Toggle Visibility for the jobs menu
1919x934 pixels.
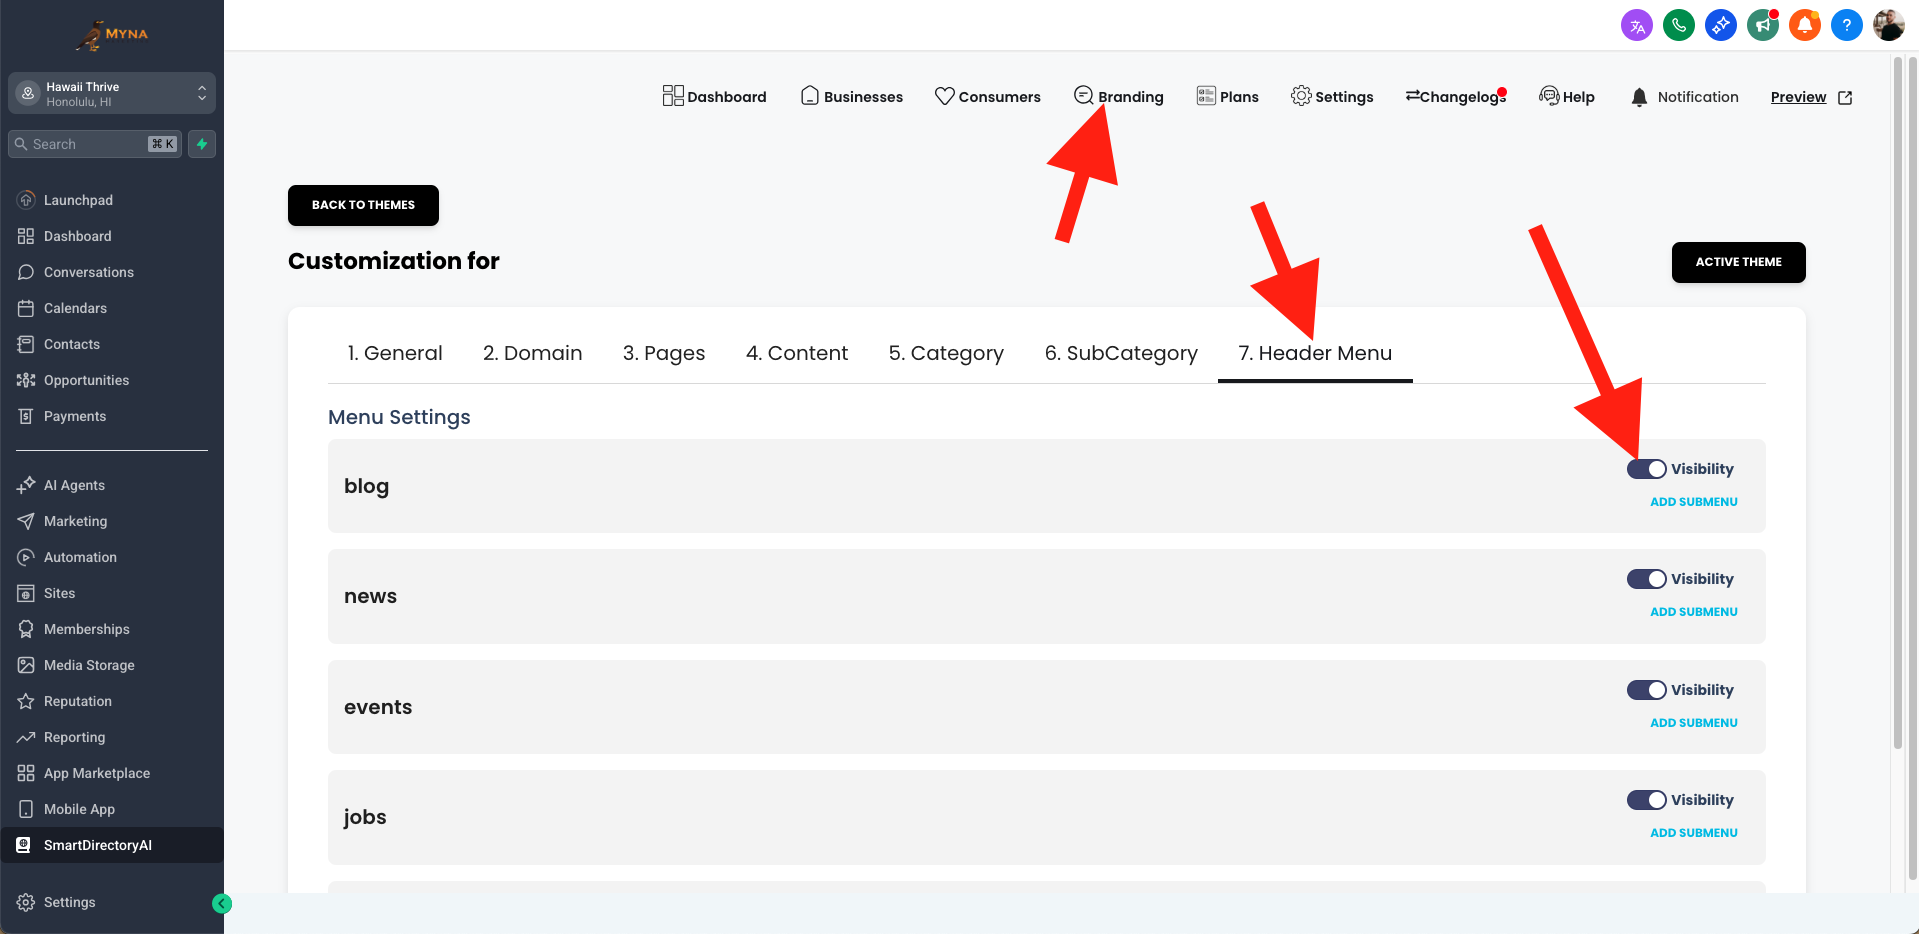pos(1646,800)
